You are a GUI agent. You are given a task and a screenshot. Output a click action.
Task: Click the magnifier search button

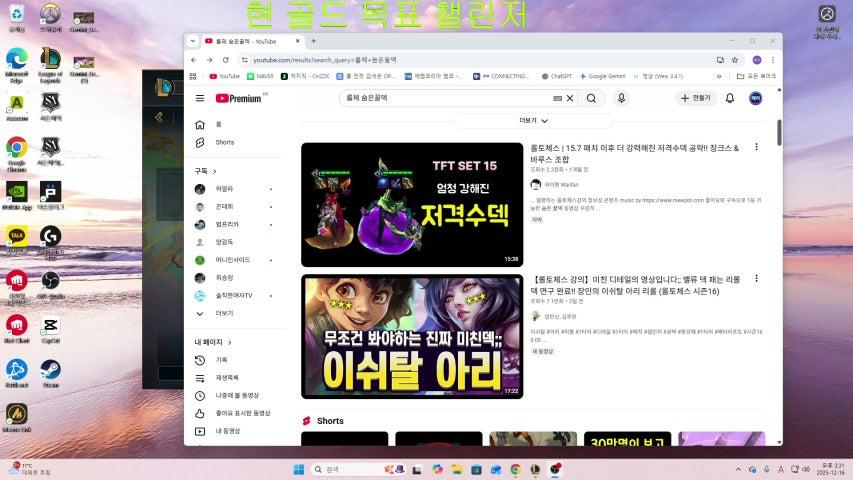coord(591,98)
